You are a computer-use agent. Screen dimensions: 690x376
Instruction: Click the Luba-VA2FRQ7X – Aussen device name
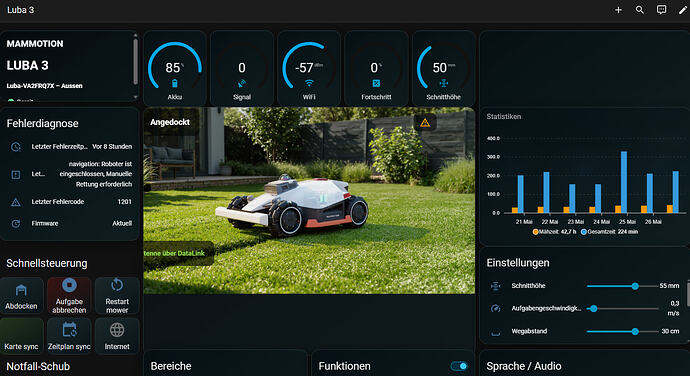tap(44, 86)
